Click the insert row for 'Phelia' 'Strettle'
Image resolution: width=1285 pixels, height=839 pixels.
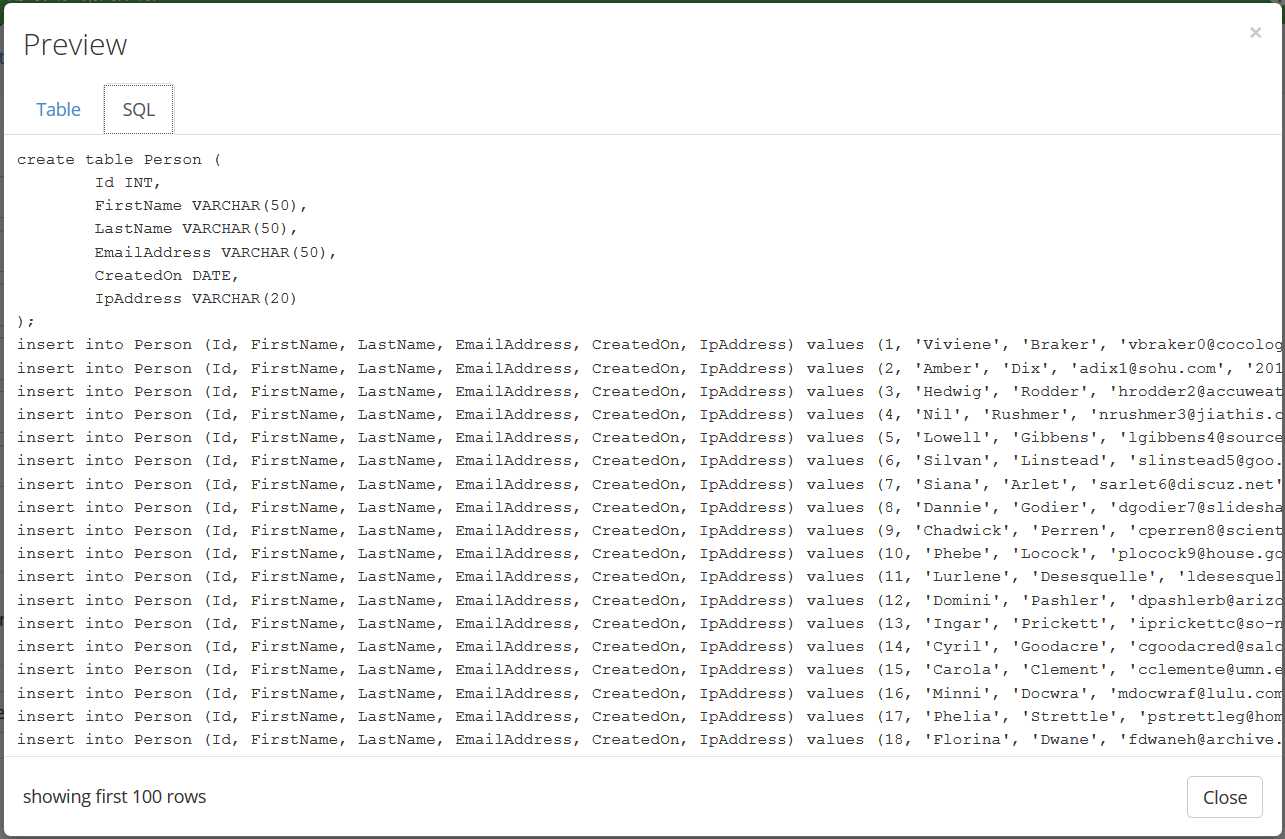pyautogui.click(x=650, y=717)
